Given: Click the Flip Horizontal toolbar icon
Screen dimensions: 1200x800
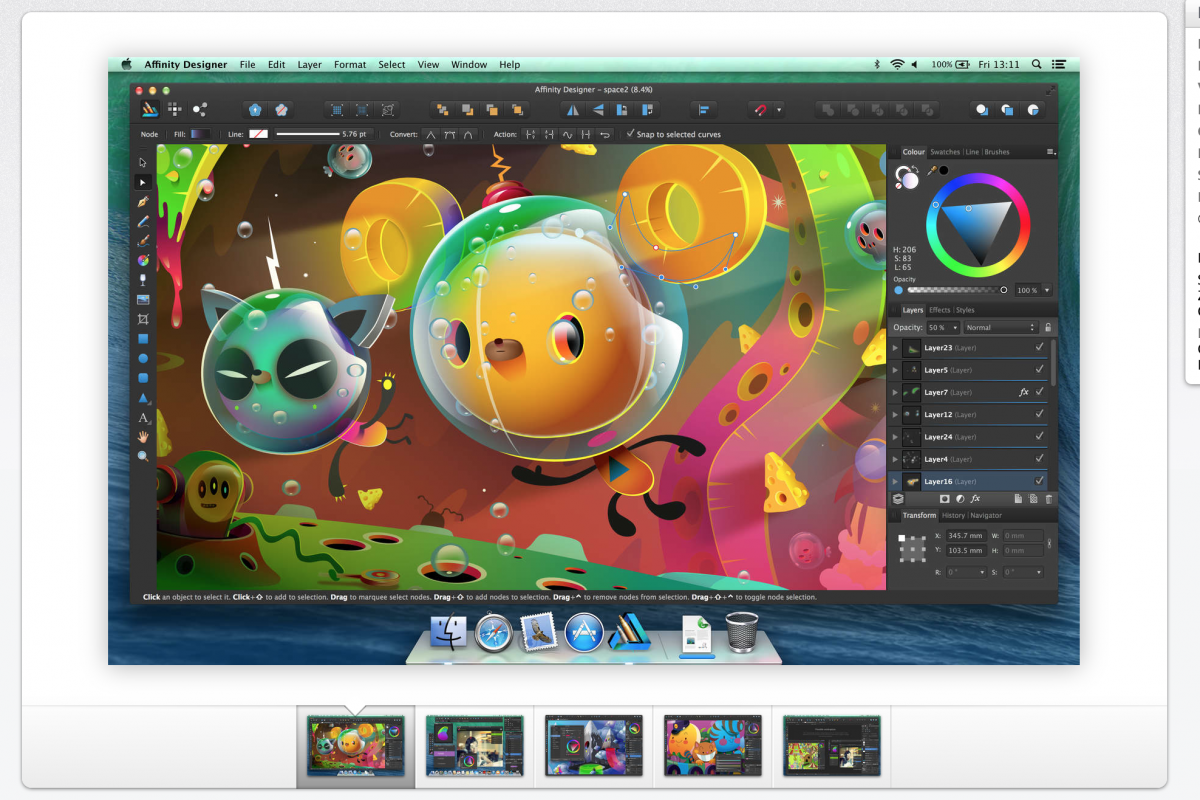Looking at the screenshot, I should click(x=573, y=110).
